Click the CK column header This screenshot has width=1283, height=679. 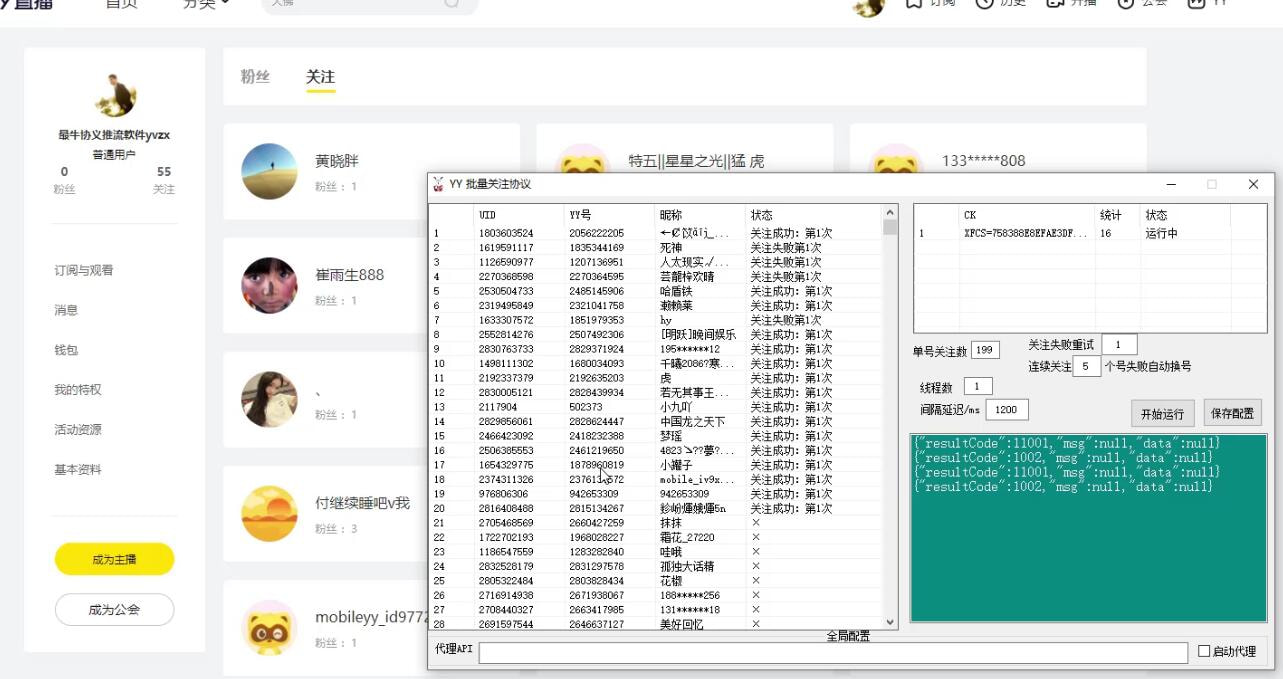pos(1027,215)
